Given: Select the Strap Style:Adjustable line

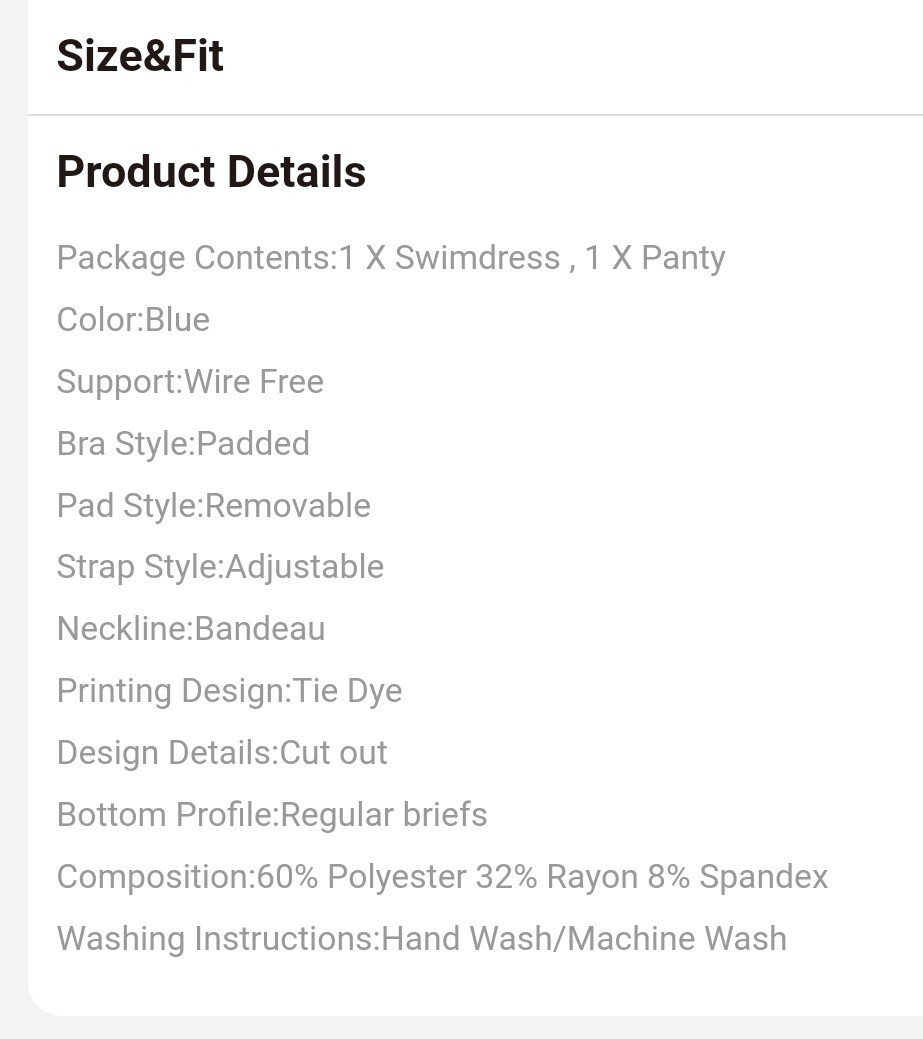Looking at the screenshot, I should tap(220, 567).
